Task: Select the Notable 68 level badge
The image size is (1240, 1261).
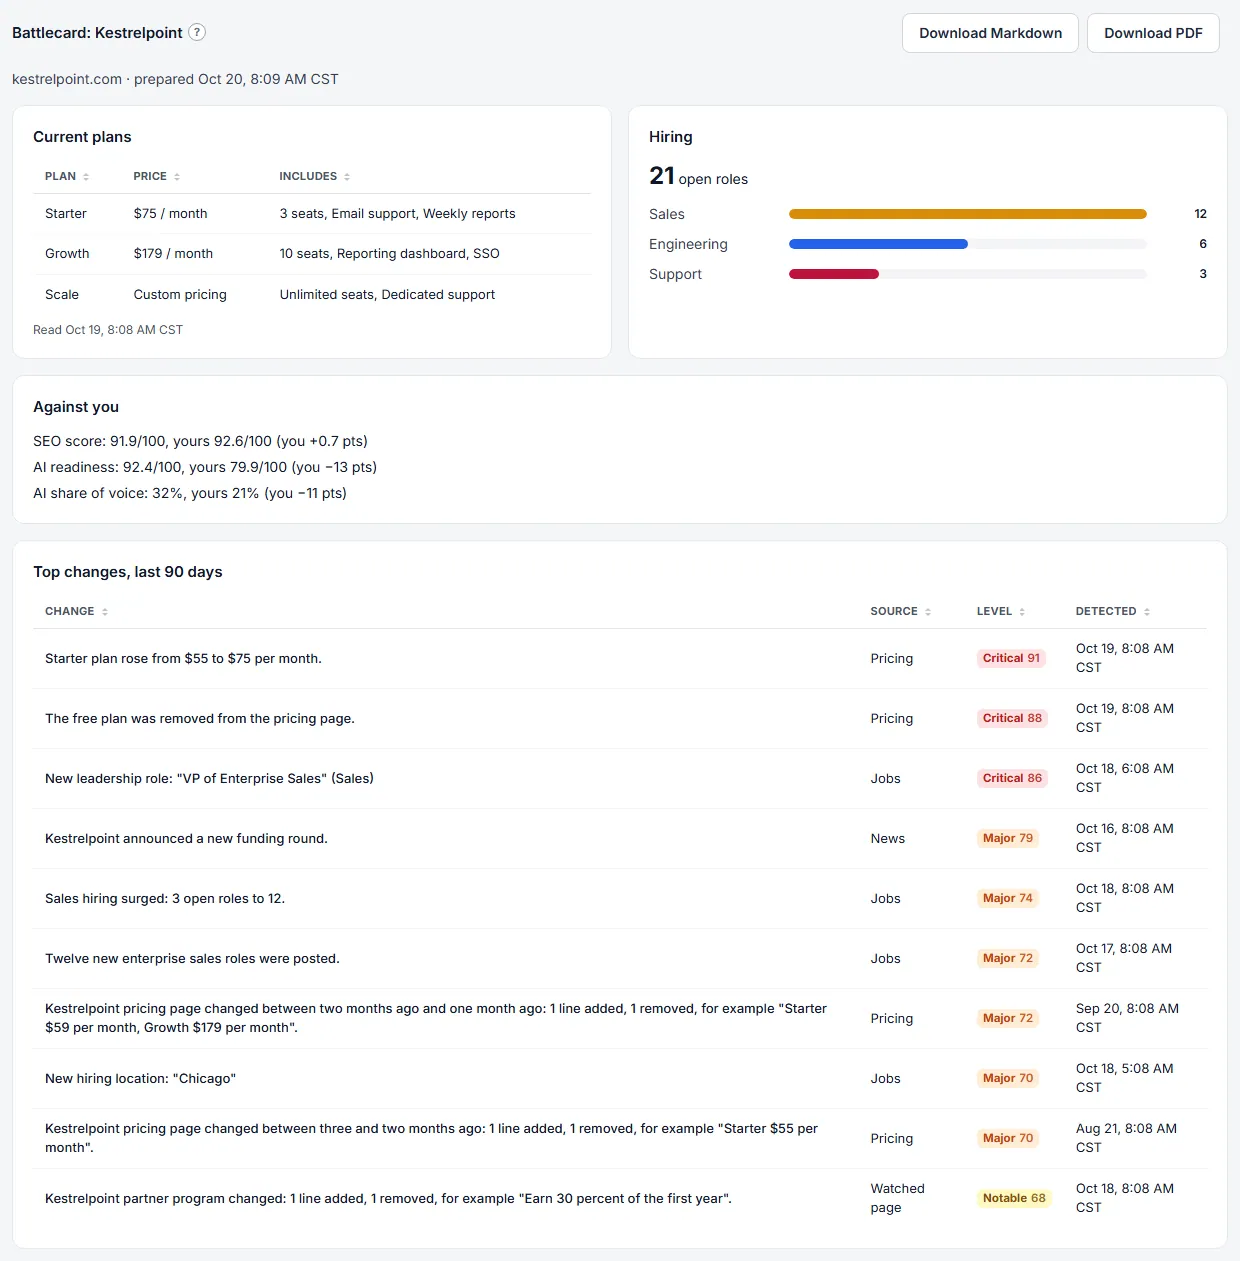Action: [x=1014, y=1198]
